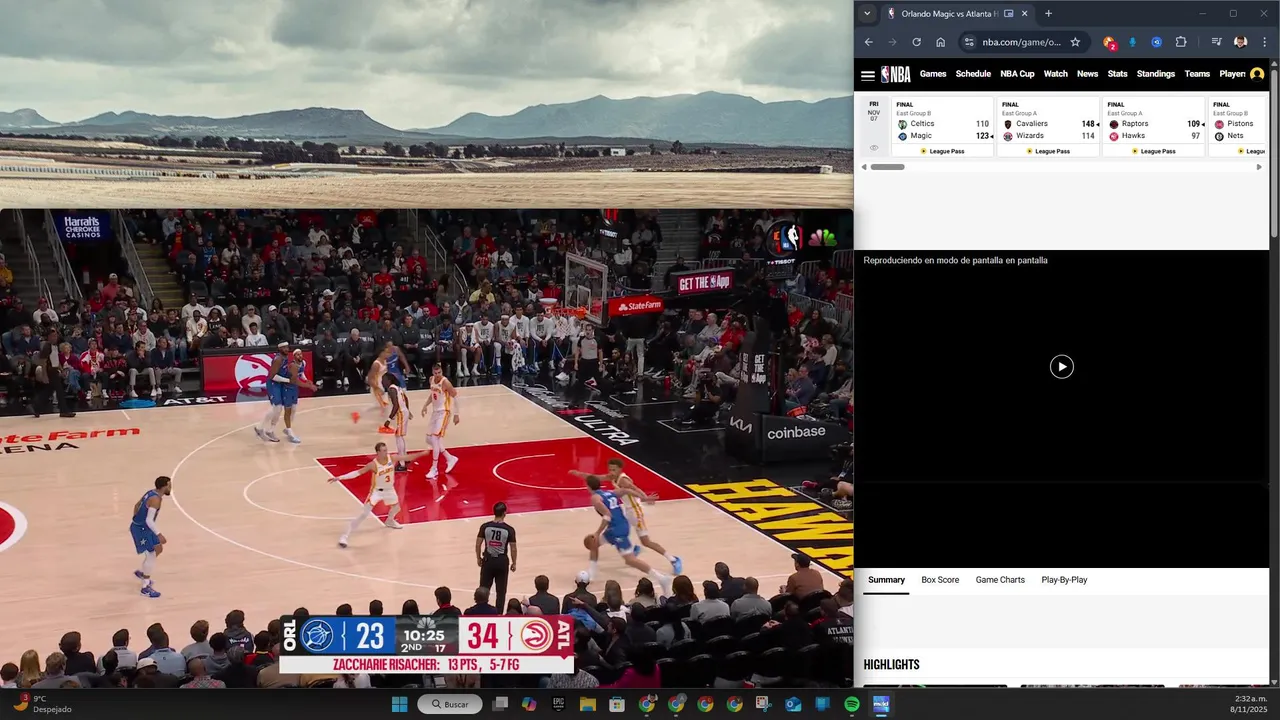Open the taskbar clock showing 2:32 a.m.
Screen dimensions: 1280x720
click(x=1249, y=704)
